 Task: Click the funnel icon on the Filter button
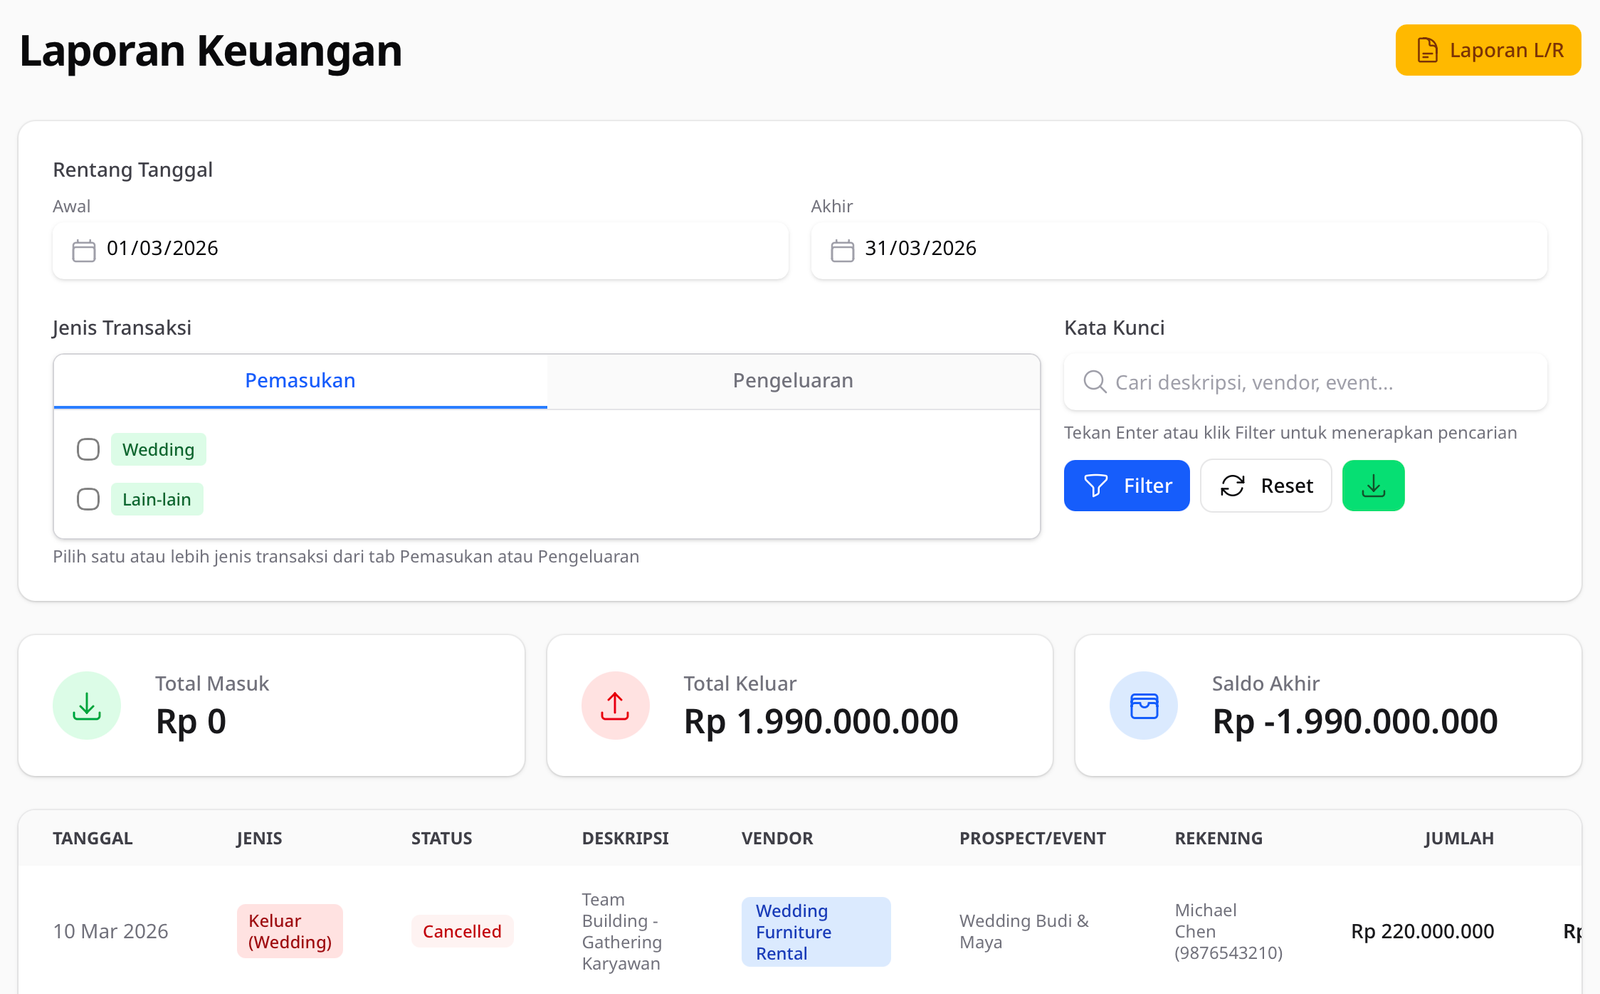(1096, 486)
